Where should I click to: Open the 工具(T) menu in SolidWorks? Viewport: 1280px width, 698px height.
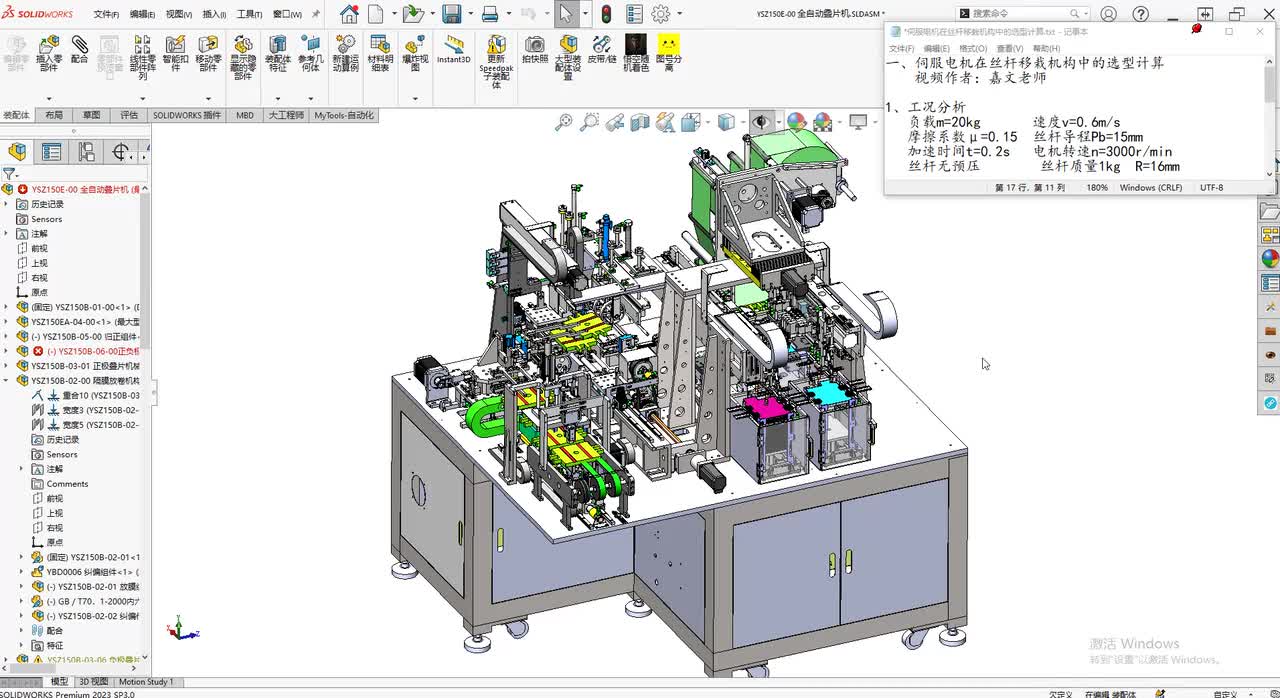coord(249,14)
